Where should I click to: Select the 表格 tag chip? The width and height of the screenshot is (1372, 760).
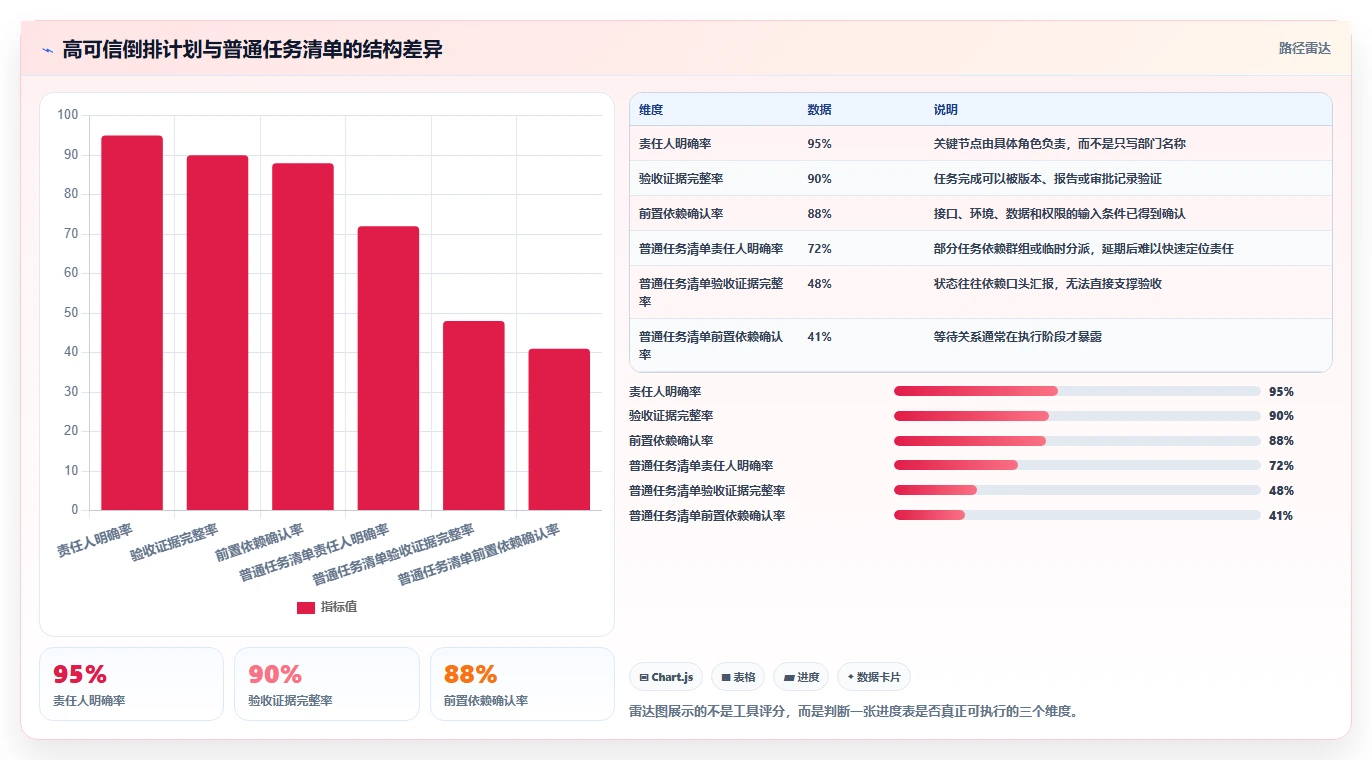coord(738,677)
